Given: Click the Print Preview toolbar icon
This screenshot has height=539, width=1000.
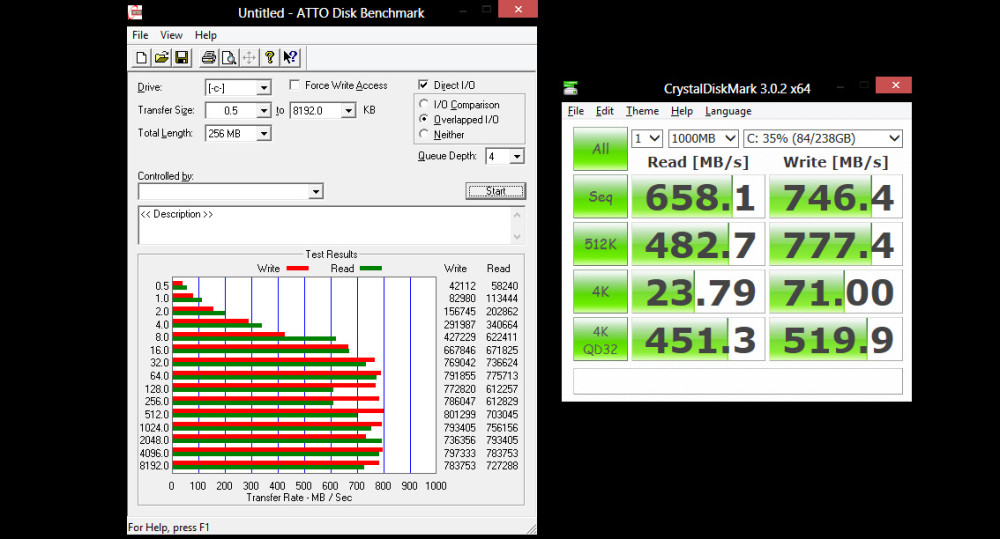Looking at the screenshot, I should click(x=228, y=58).
